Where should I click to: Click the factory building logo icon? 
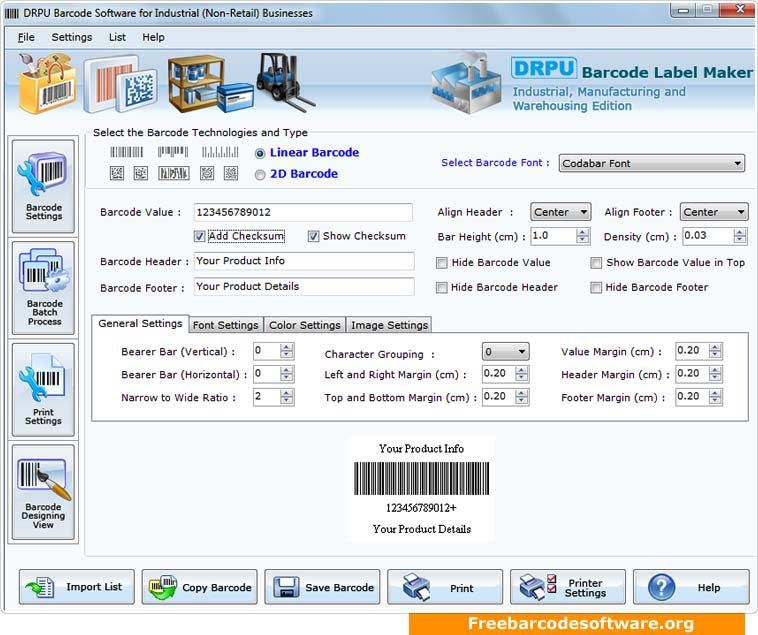point(467,82)
